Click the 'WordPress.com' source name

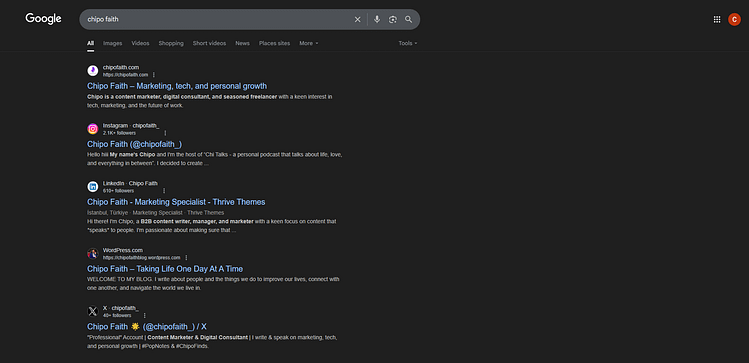(x=123, y=250)
